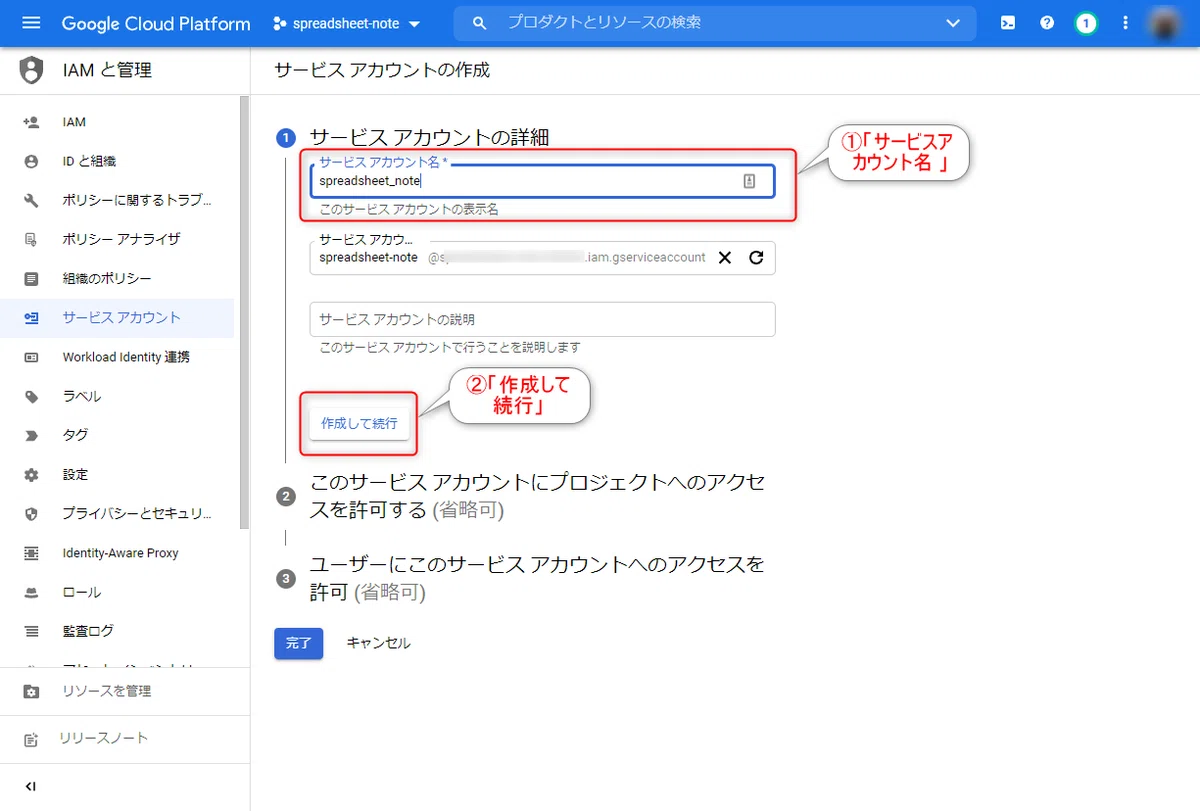This screenshot has height=811, width=1200.
Task: Click the キャンセル button
Action: click(x=378, y=643)
